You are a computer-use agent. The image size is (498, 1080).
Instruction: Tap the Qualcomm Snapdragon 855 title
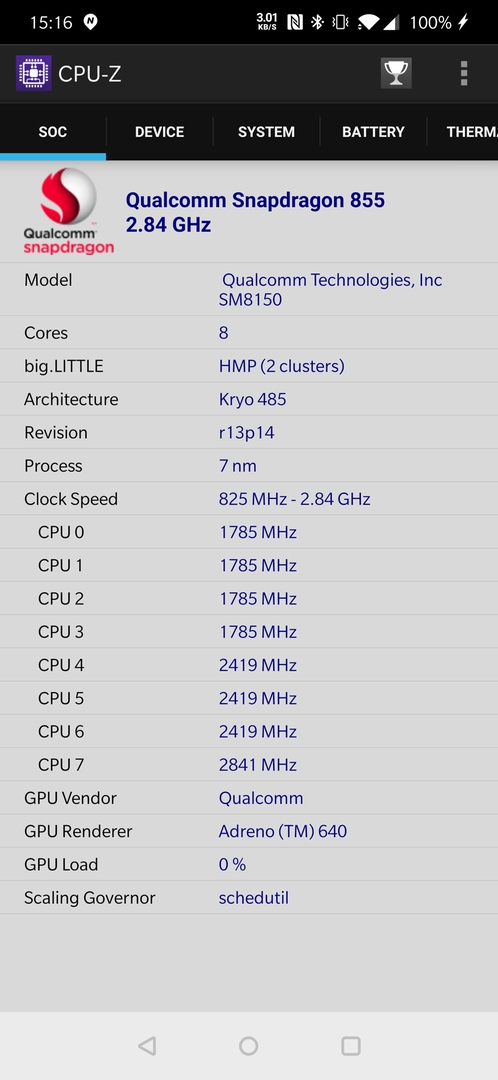(255, 200)
